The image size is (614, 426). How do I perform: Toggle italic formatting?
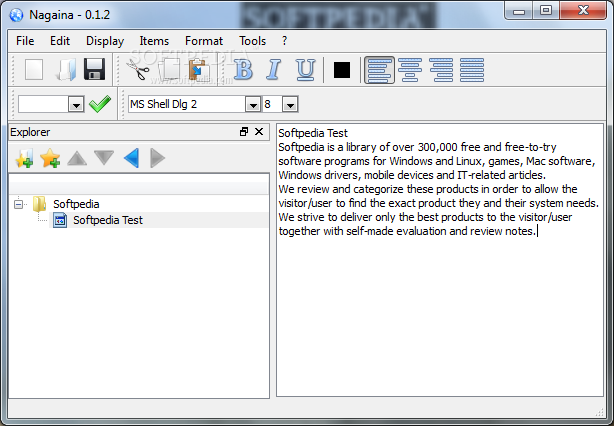274,70
